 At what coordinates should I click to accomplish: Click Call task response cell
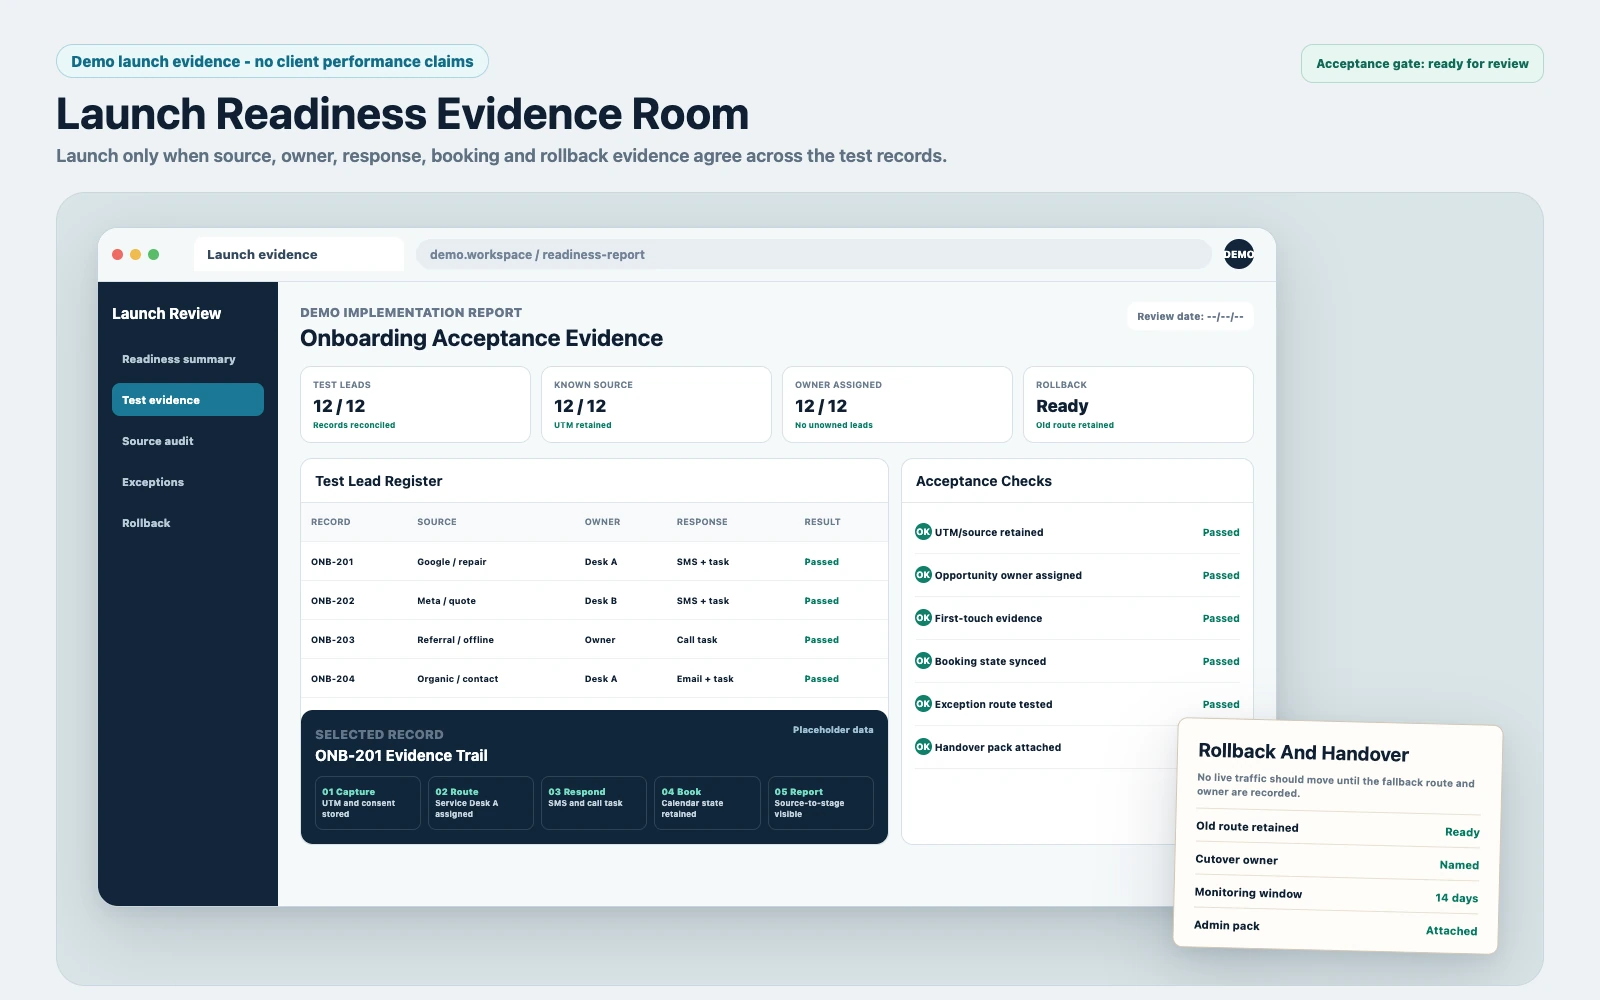pos(697,640)
